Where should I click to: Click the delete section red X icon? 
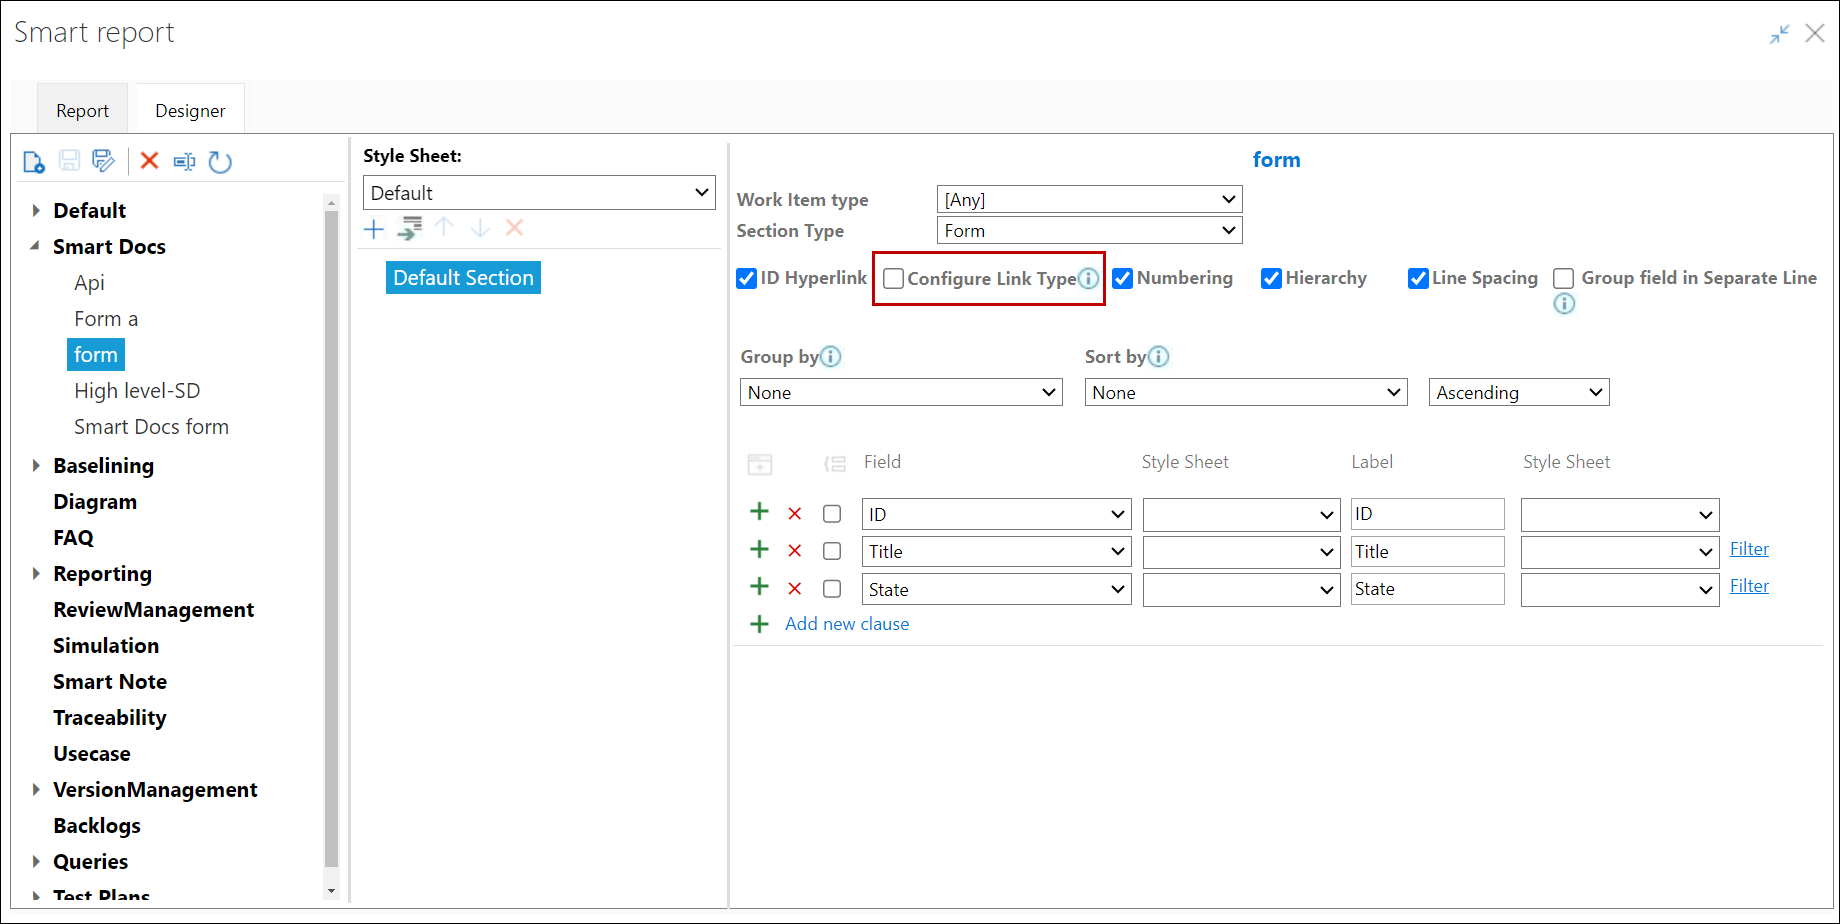pos(515,228)
